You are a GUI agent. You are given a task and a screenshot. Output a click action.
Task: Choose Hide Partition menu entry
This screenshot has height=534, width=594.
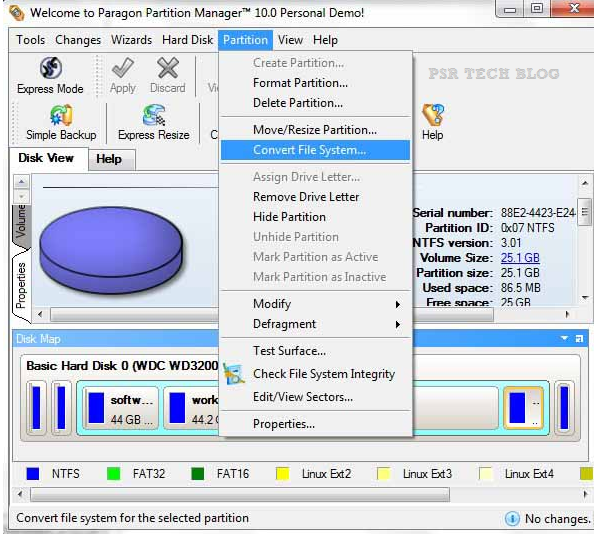(x=315, y=217)
